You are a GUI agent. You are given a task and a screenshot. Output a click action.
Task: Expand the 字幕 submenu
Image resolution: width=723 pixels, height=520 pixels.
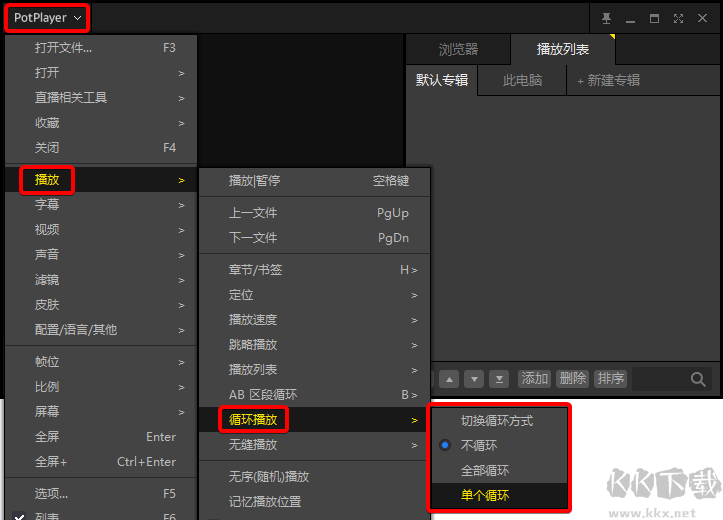[x=101, y=205]
